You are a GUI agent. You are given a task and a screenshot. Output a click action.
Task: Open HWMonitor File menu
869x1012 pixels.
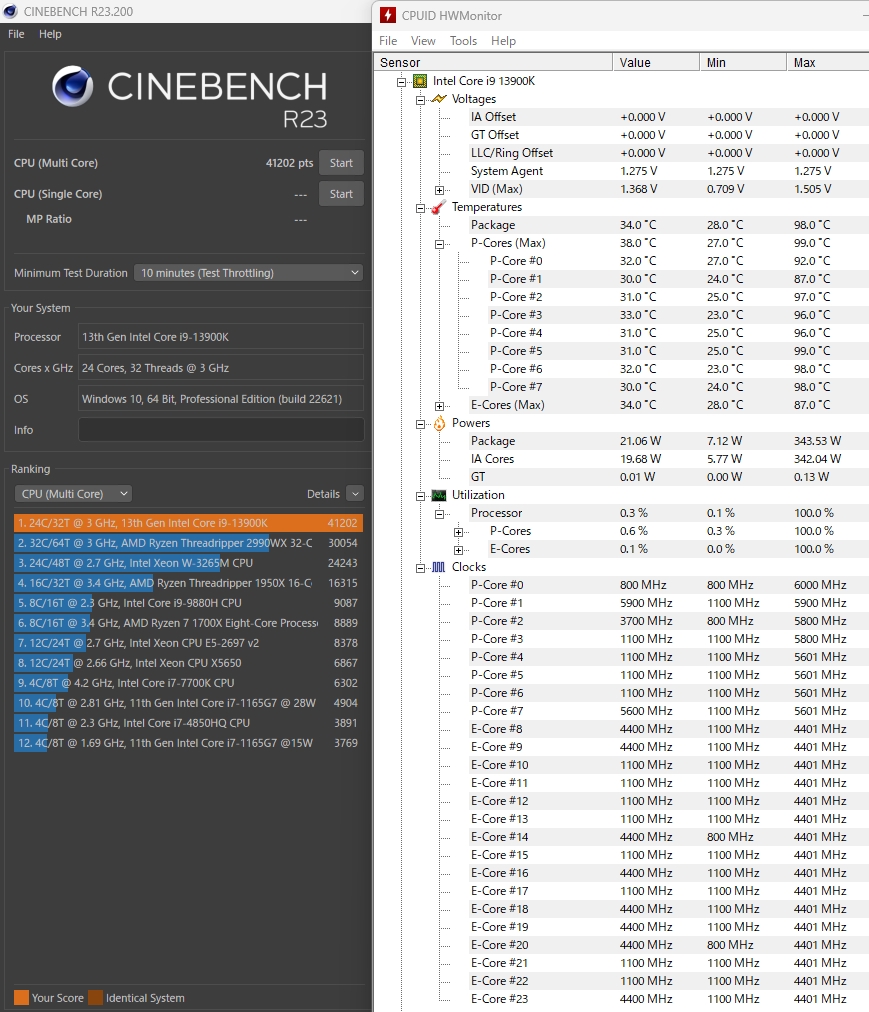(x=388, y=41)
